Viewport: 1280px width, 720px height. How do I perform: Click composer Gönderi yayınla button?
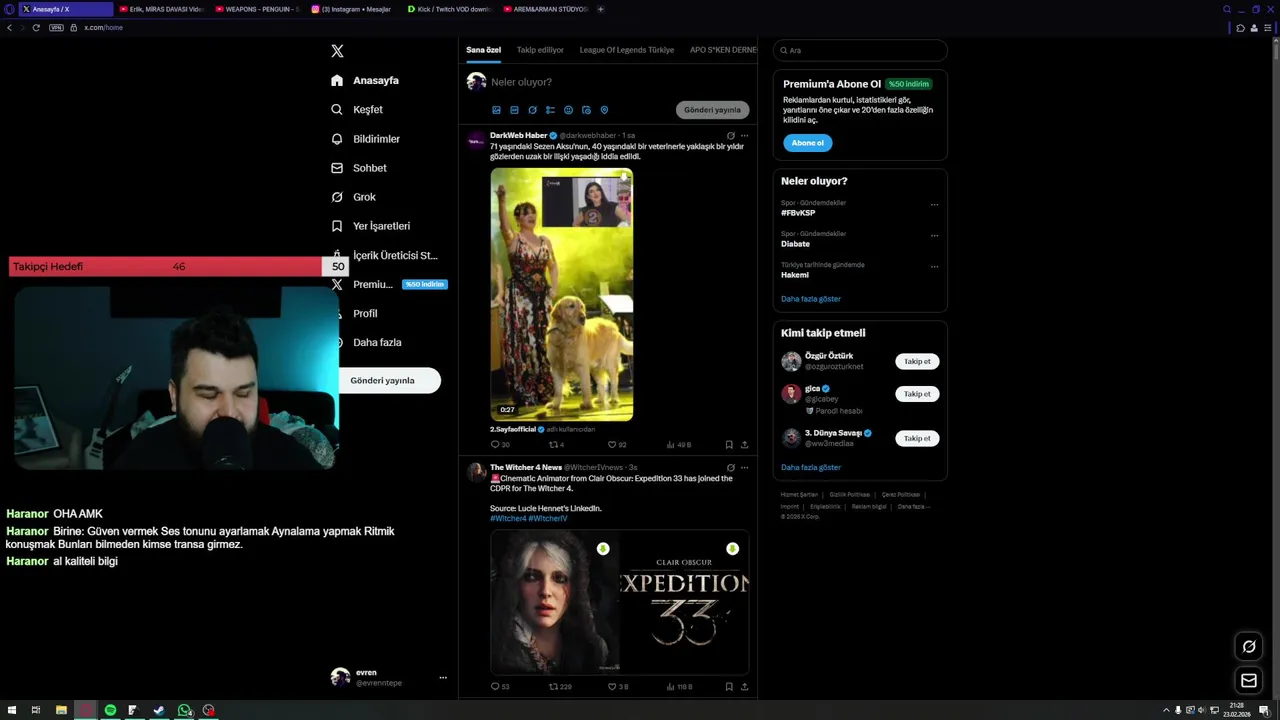(x=712, y=110)
